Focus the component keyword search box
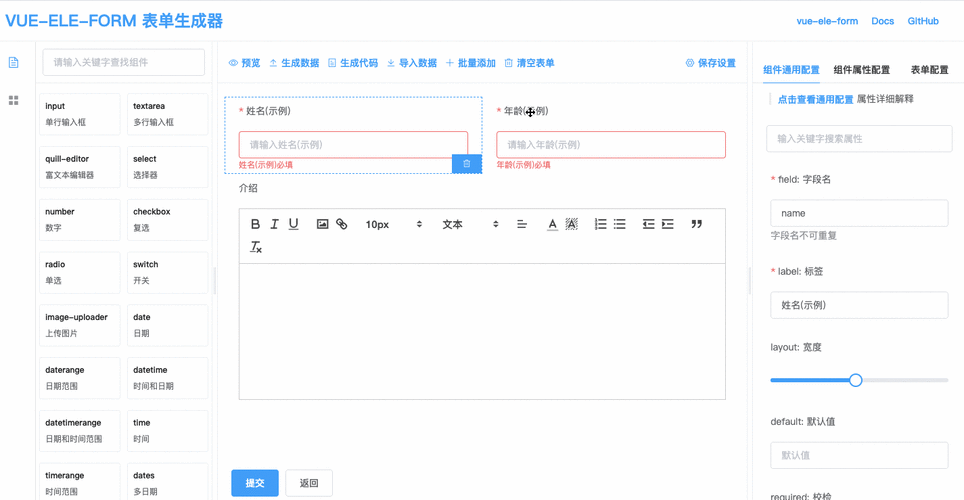The image size is (964, 500). (124, 62)
